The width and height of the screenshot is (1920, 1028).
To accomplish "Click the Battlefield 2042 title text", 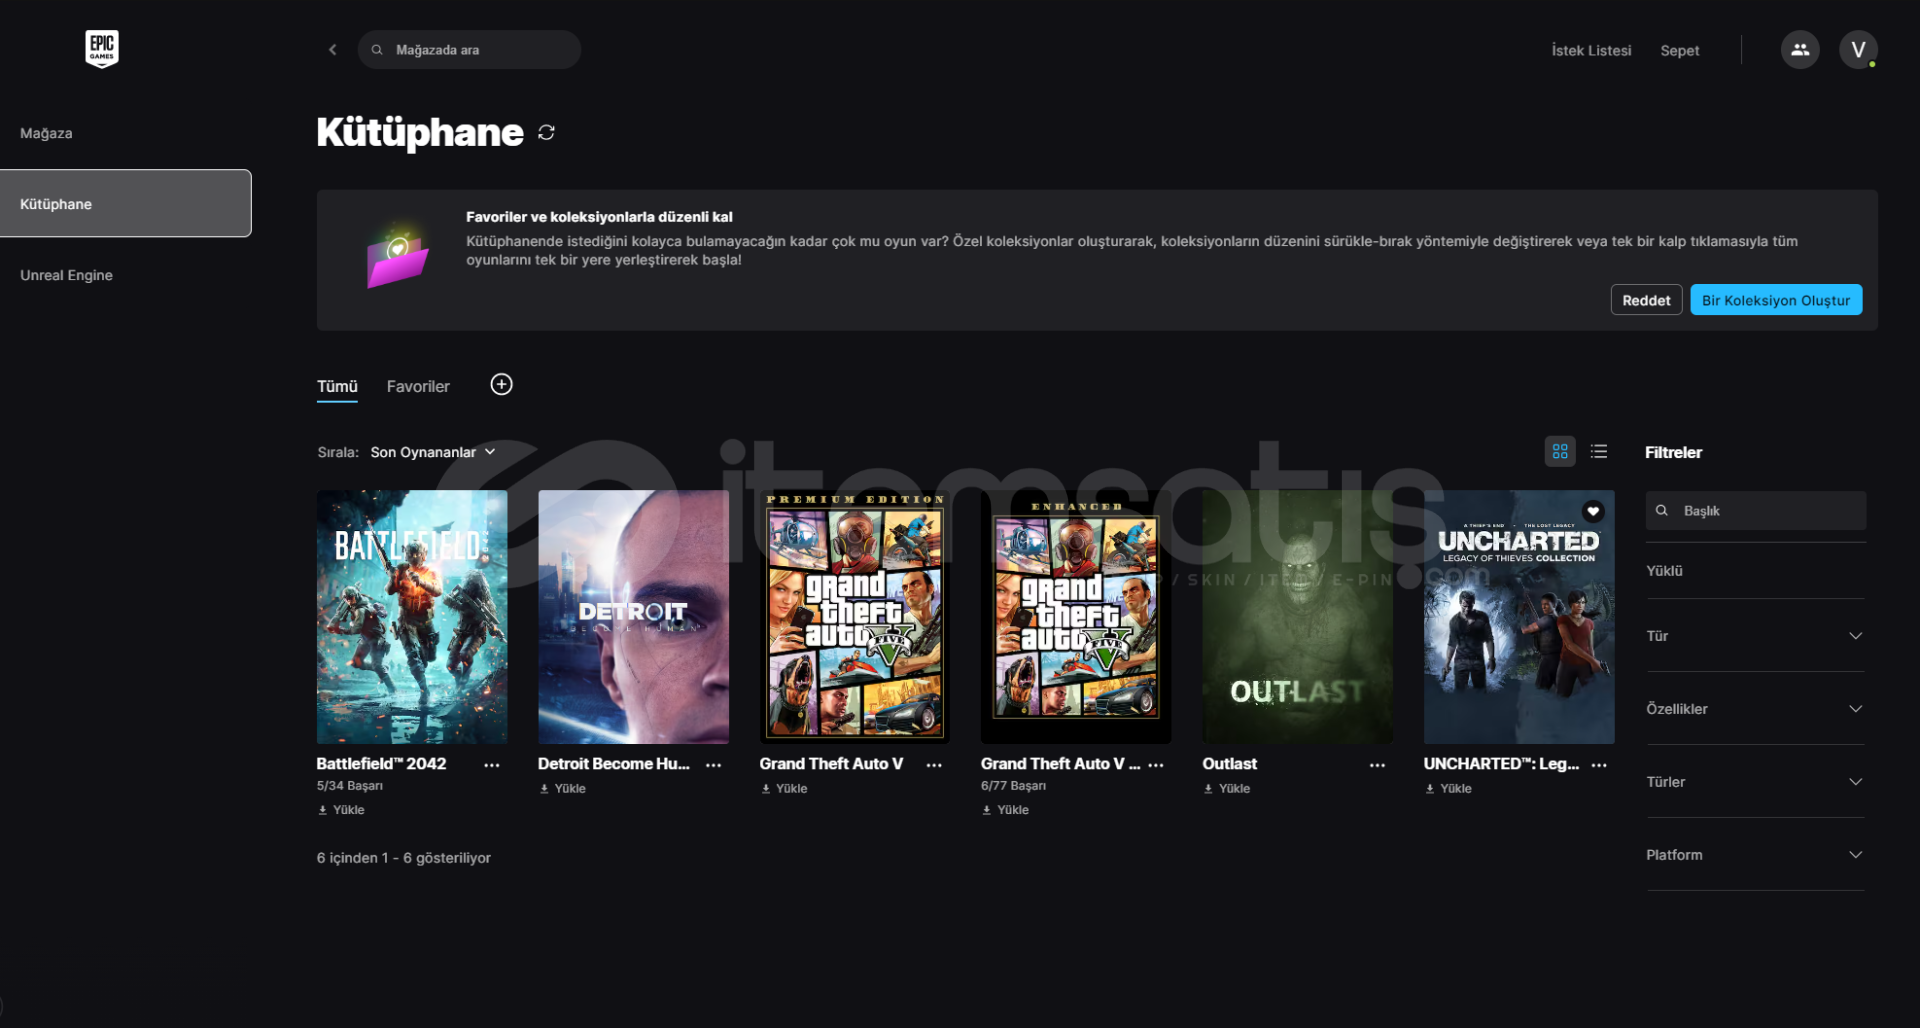I will pyautogui.click(x=381, y=764).
